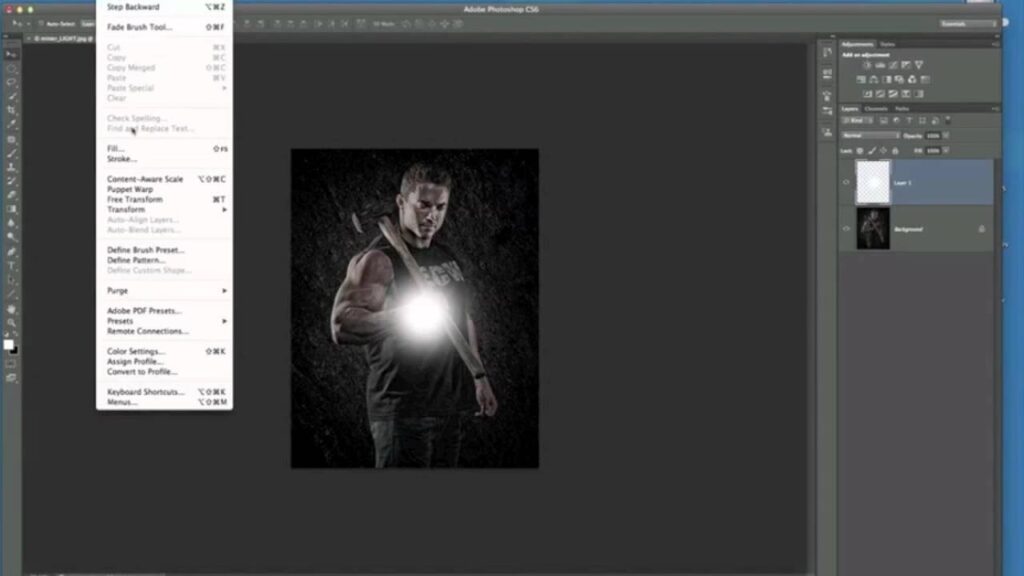Expand the Opacity value dropdown arrow

pos(946,135)
